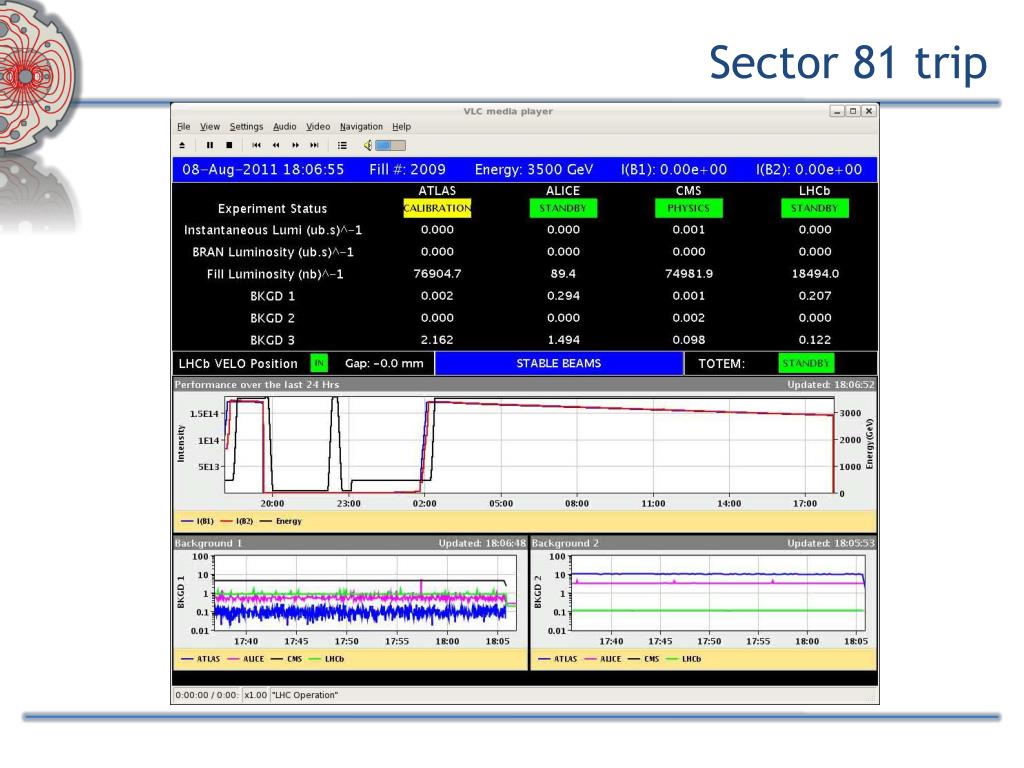The height and width of the screenshot is (768, 1024).
Task: Skip to next playlist item
Action: 314,145
